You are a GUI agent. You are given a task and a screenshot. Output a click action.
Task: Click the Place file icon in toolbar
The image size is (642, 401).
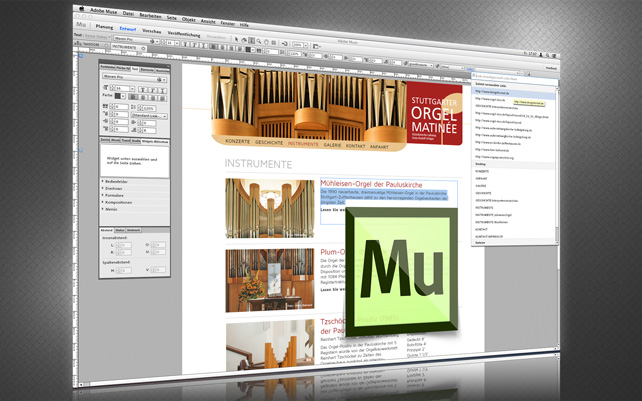click(285, 43)
